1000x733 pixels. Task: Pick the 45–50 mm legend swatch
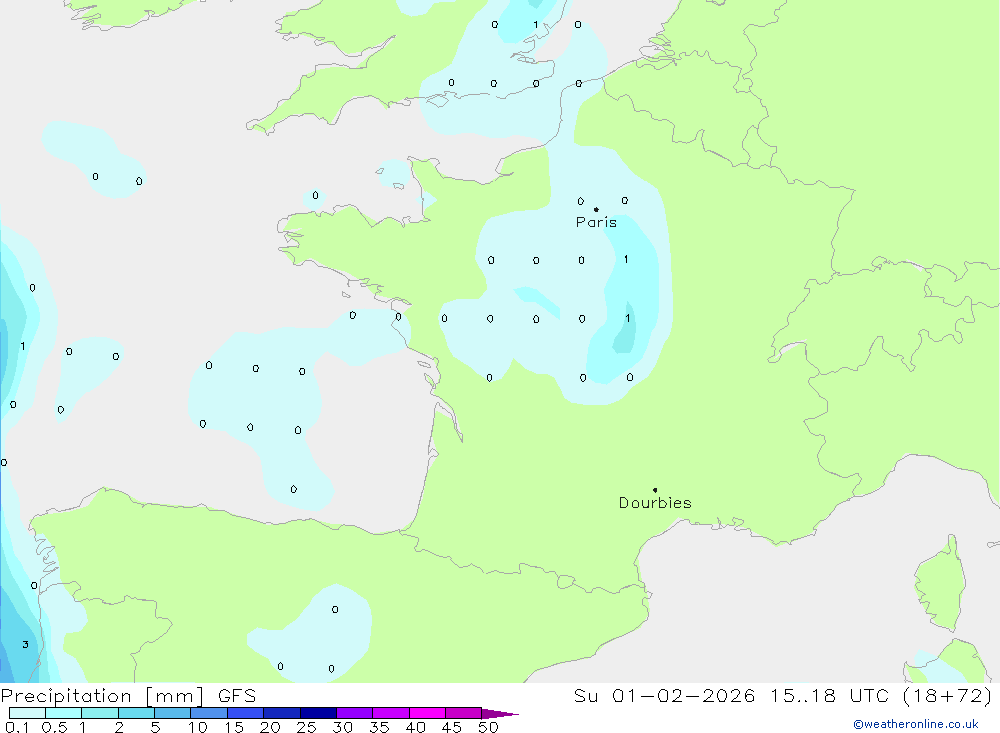coord(464,713)
